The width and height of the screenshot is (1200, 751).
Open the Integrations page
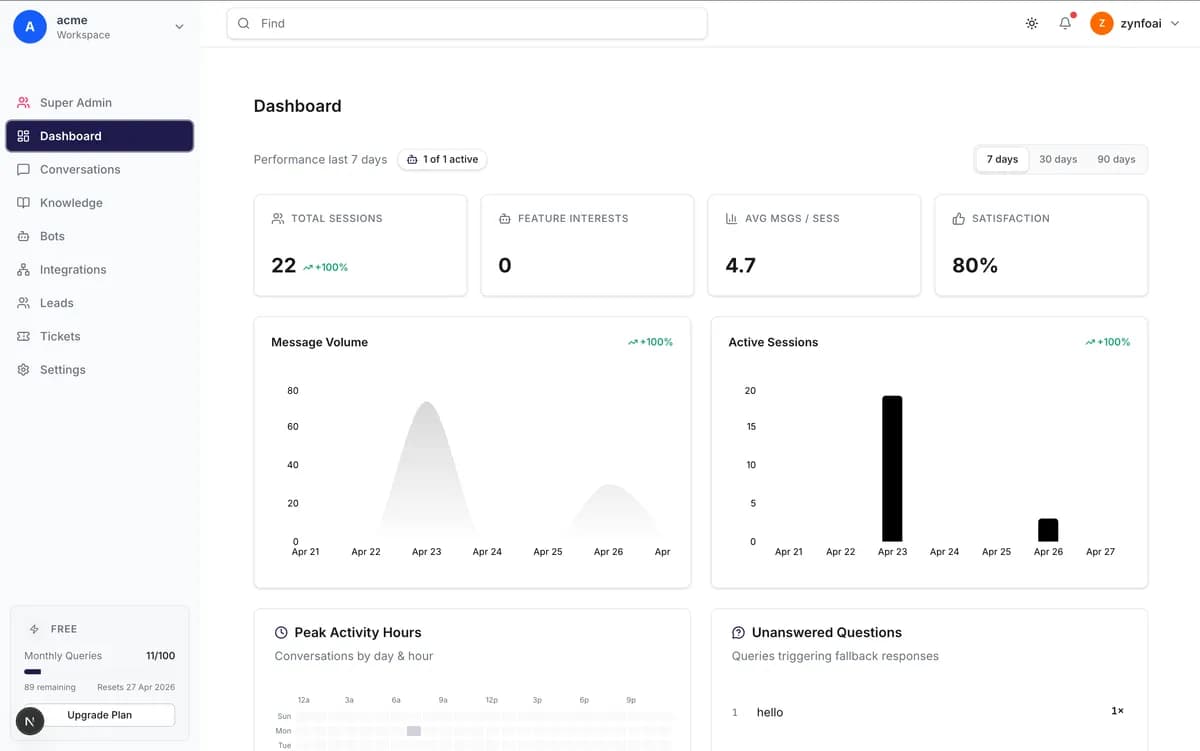[x=100, y=270]
